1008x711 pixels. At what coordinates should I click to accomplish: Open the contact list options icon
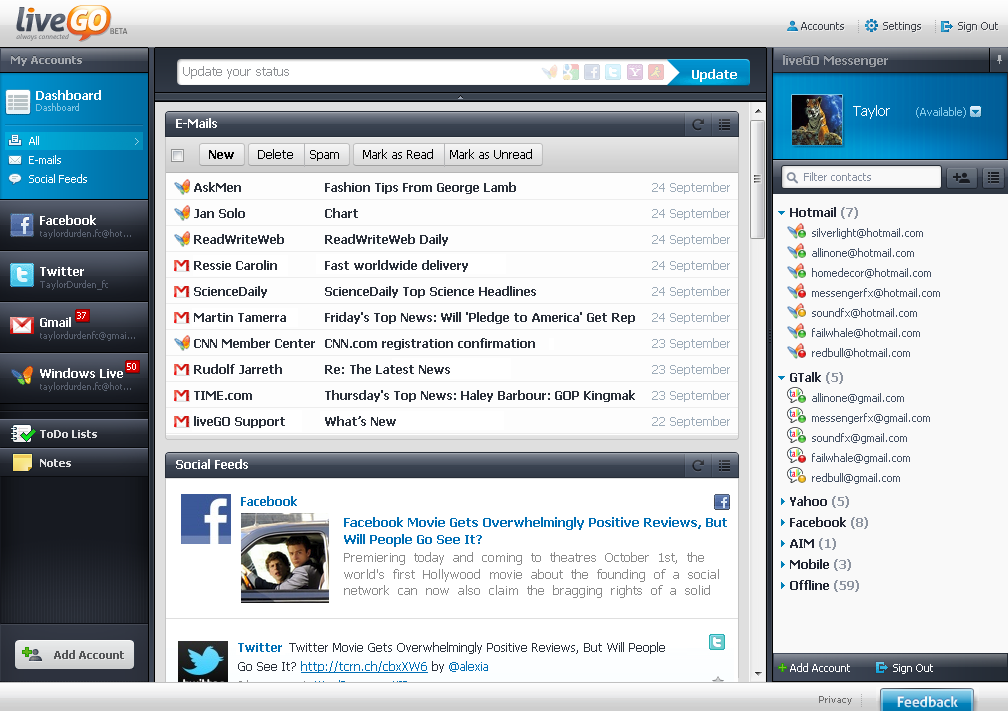coord(994,177)
